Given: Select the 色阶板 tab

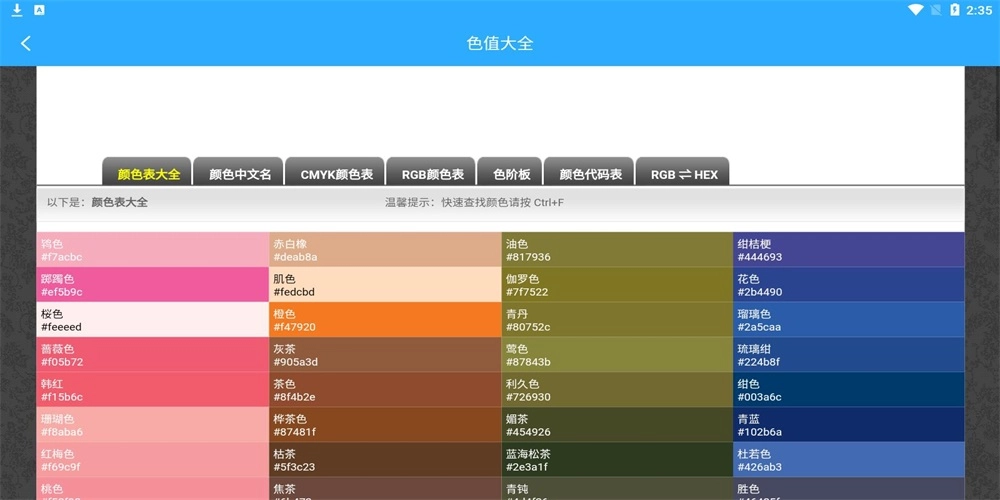Looking at the screenshot, I should (x=511, y=173).
